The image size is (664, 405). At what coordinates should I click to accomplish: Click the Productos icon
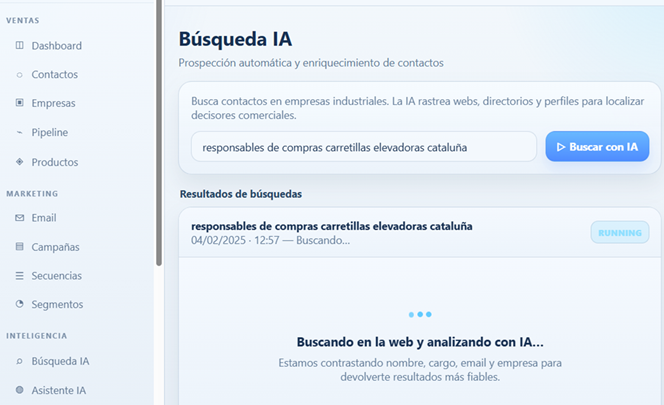pos(20,162)
